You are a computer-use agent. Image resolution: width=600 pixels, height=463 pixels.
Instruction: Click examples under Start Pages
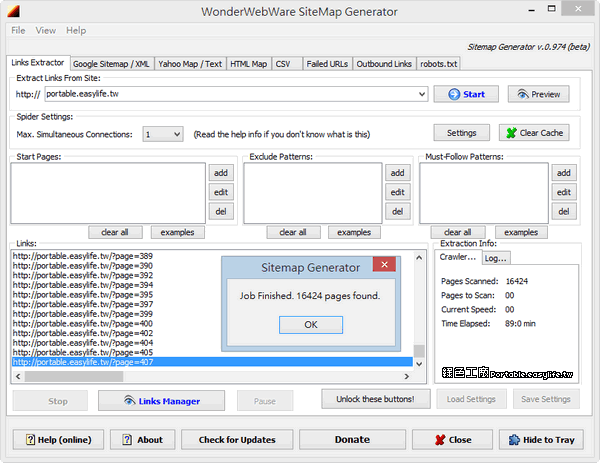[178, 232]
